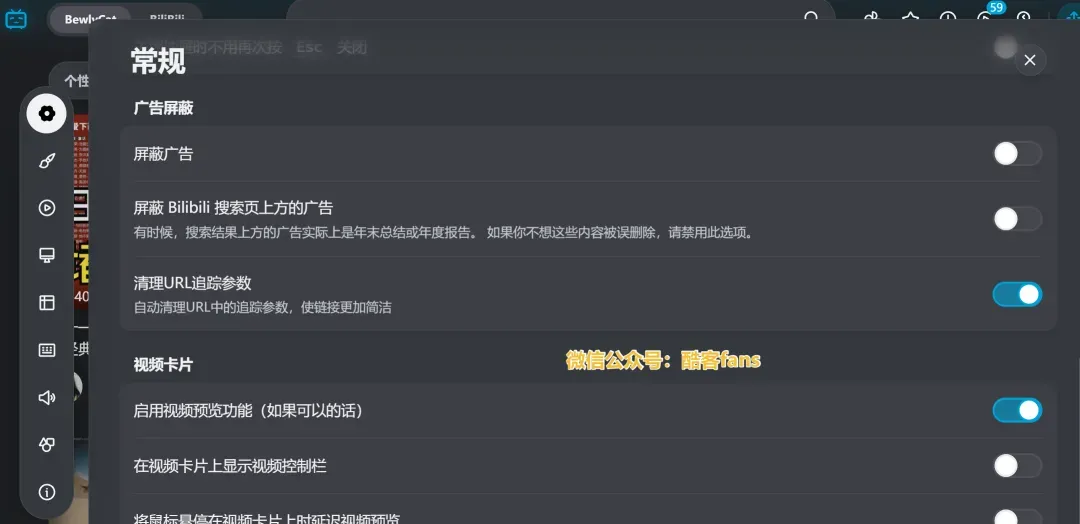Image resolution: width=1080 pixels, height=524 pixels.
Task: Select the layout grid sidebar icon
Action: pyautogui.click(x=47, y=302)
